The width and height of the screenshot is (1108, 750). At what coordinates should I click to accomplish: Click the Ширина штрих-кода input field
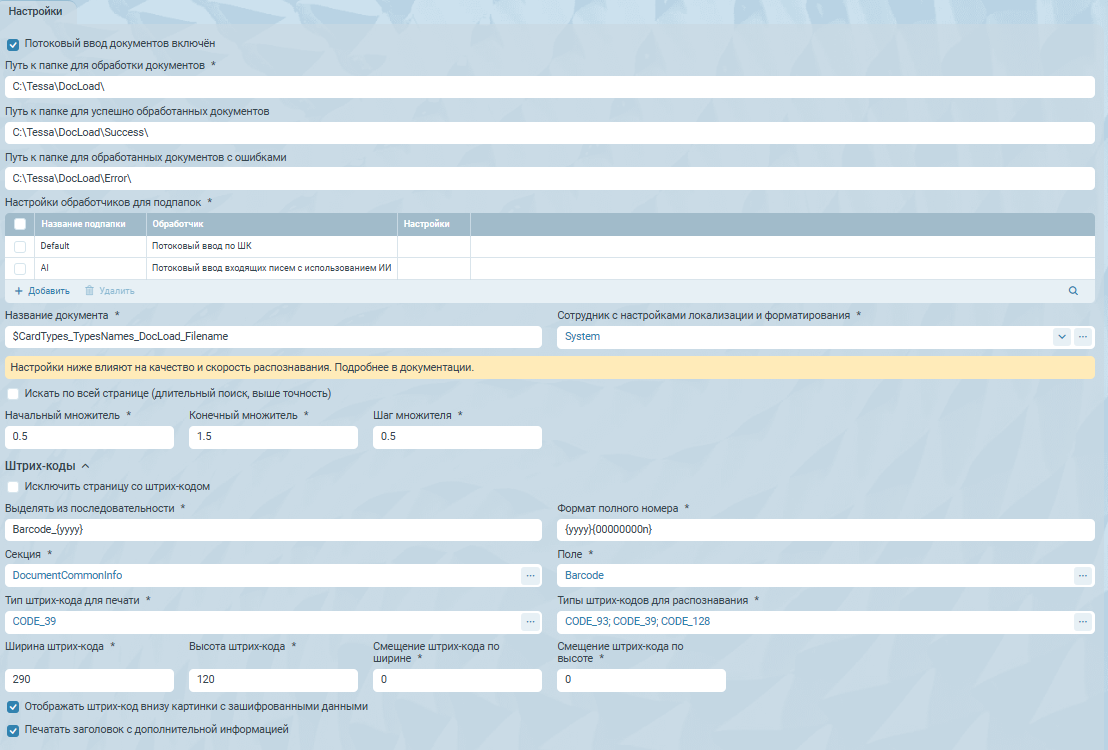89,680
